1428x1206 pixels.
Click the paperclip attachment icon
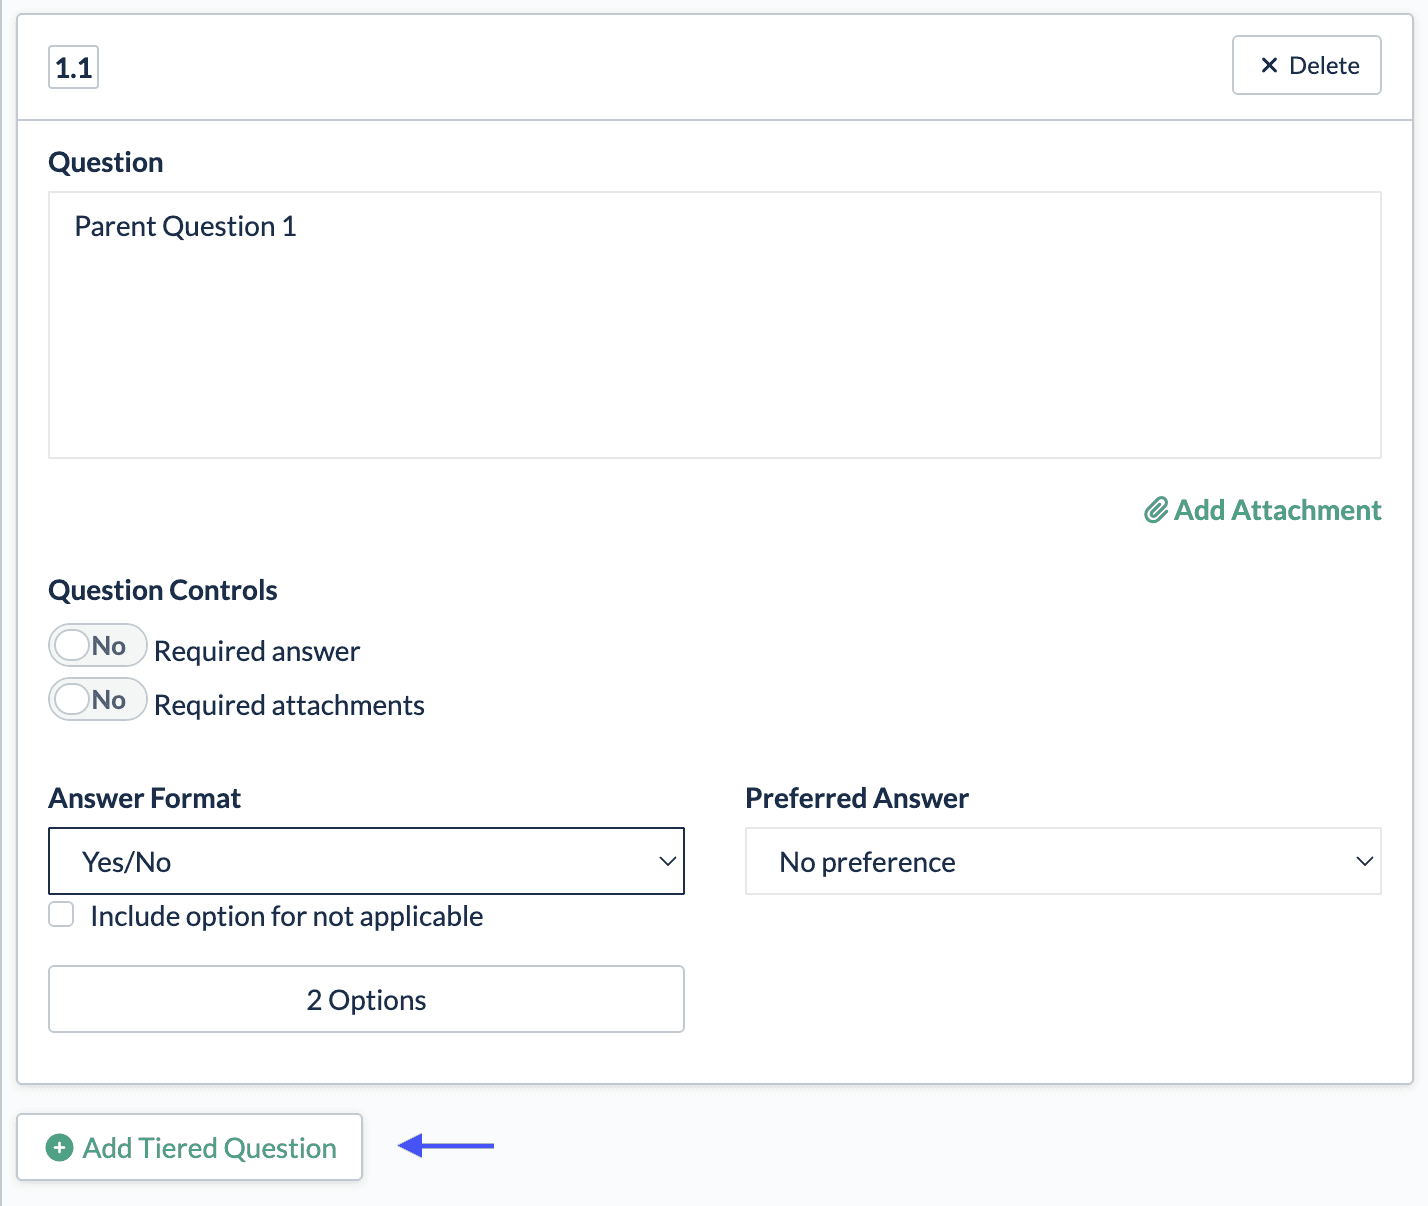pyautogui.click(x=1156, y=510)
